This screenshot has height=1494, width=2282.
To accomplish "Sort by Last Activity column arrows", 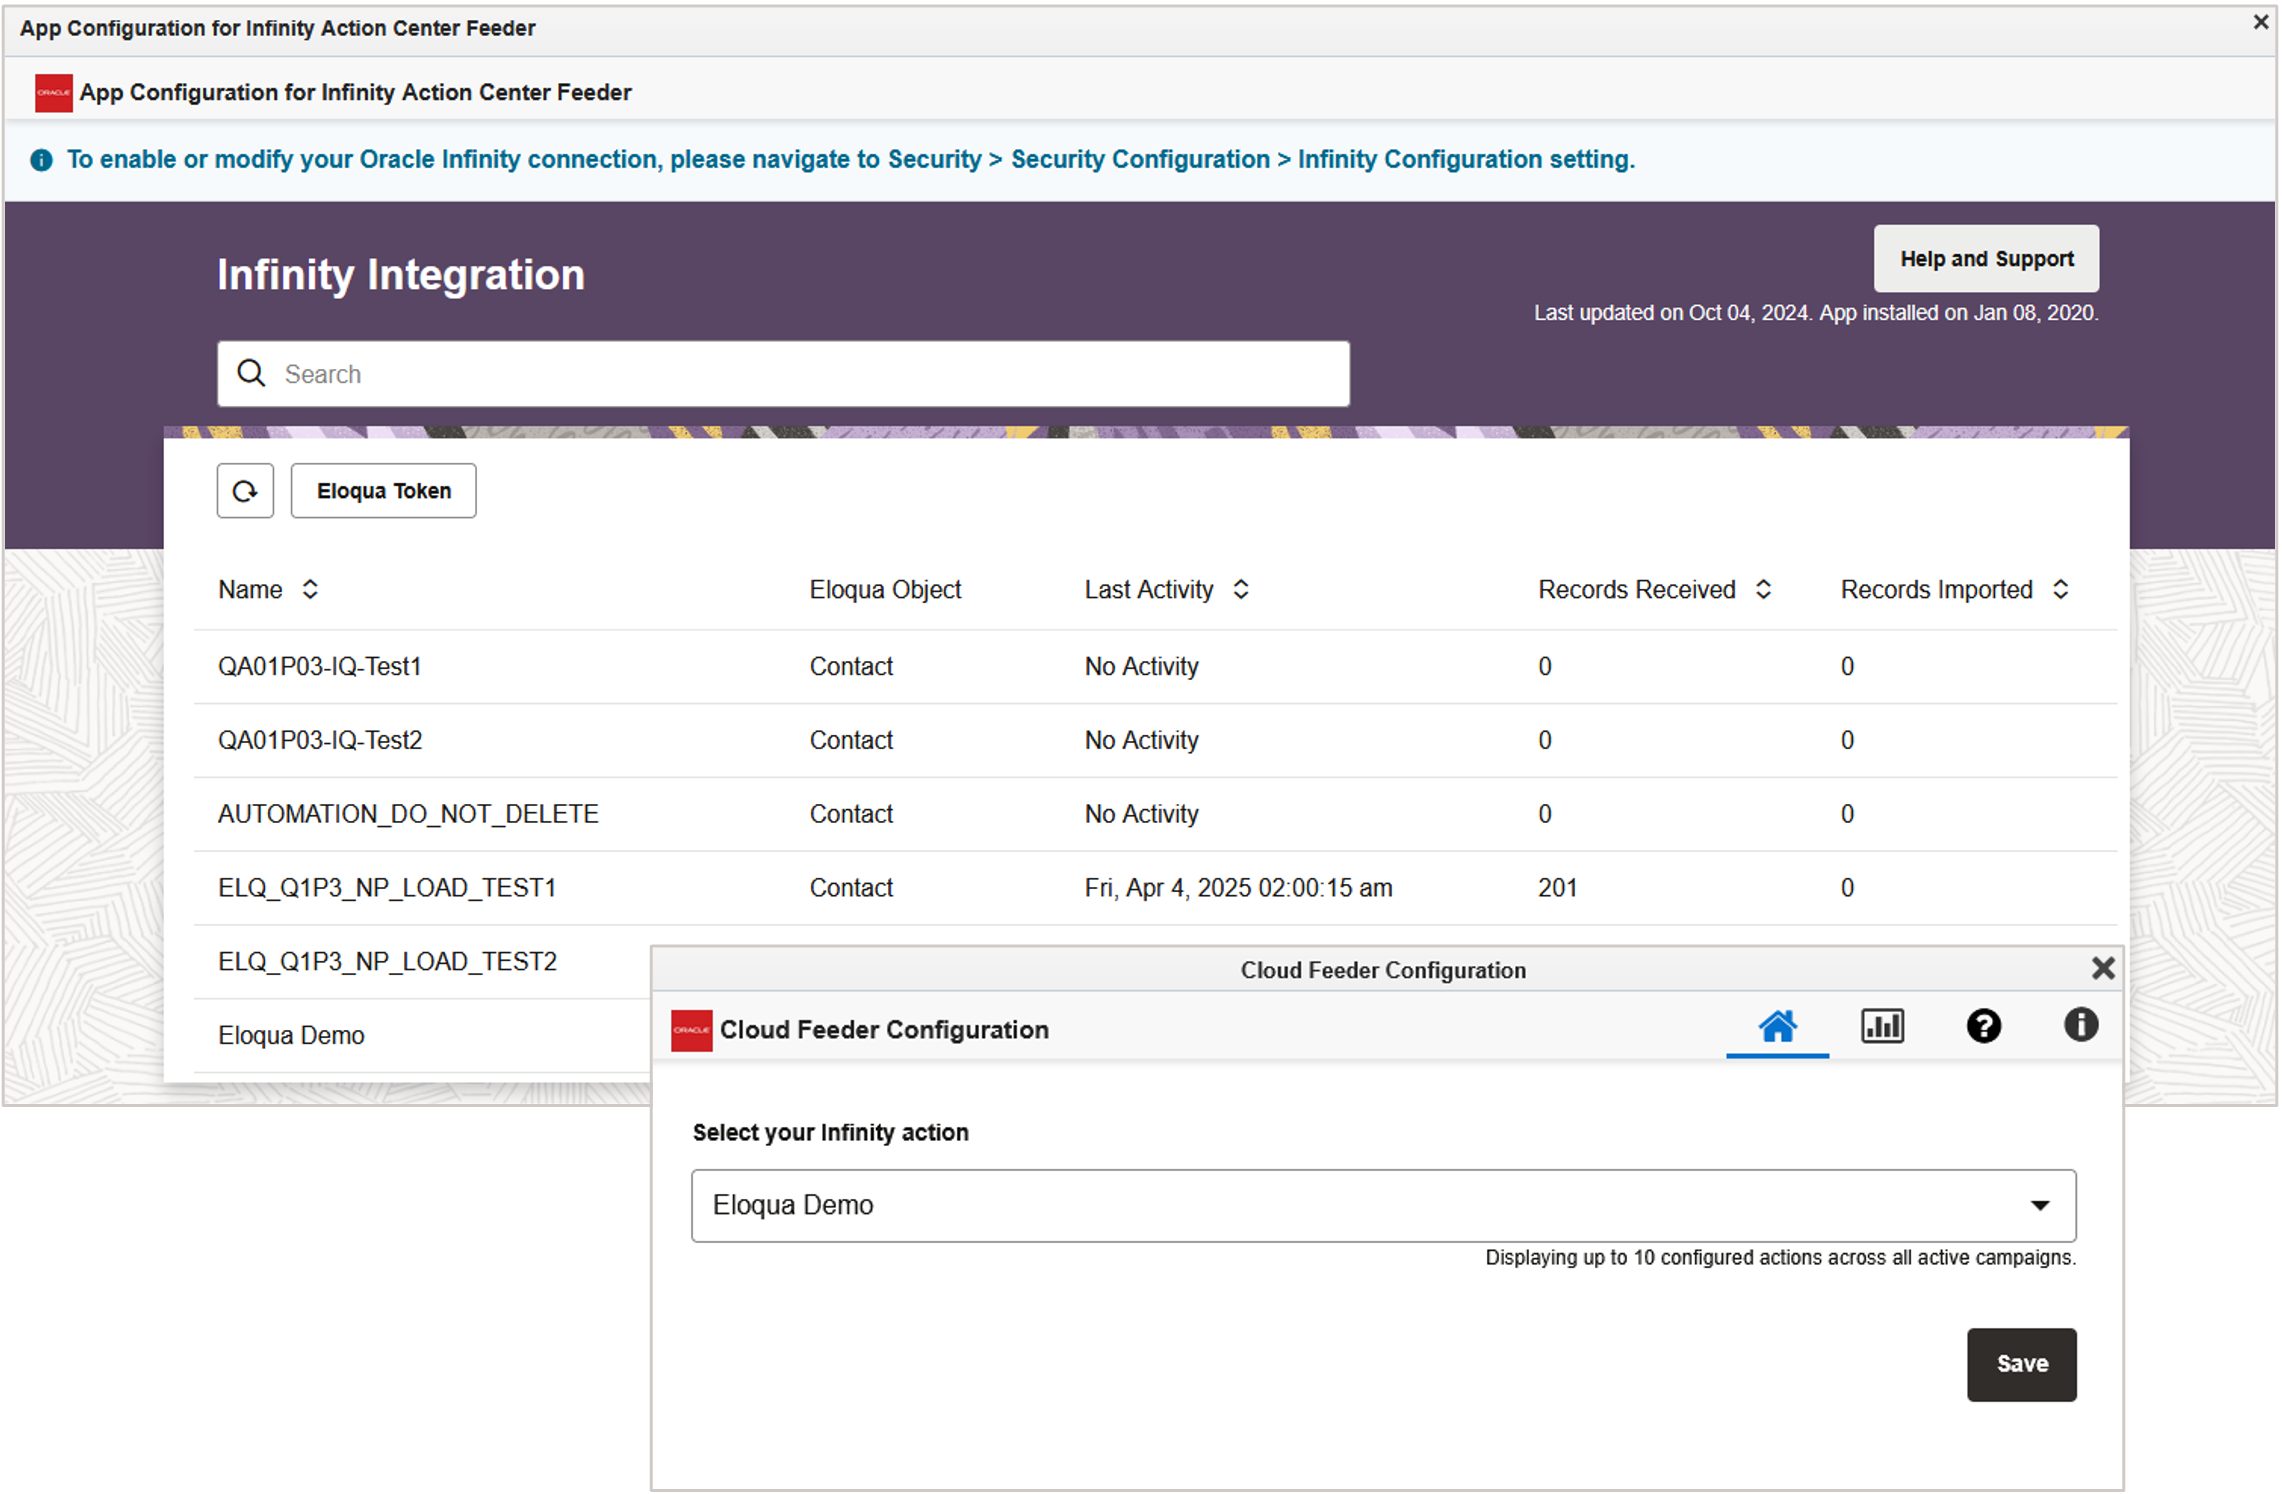I will [x=1241, y=589].
